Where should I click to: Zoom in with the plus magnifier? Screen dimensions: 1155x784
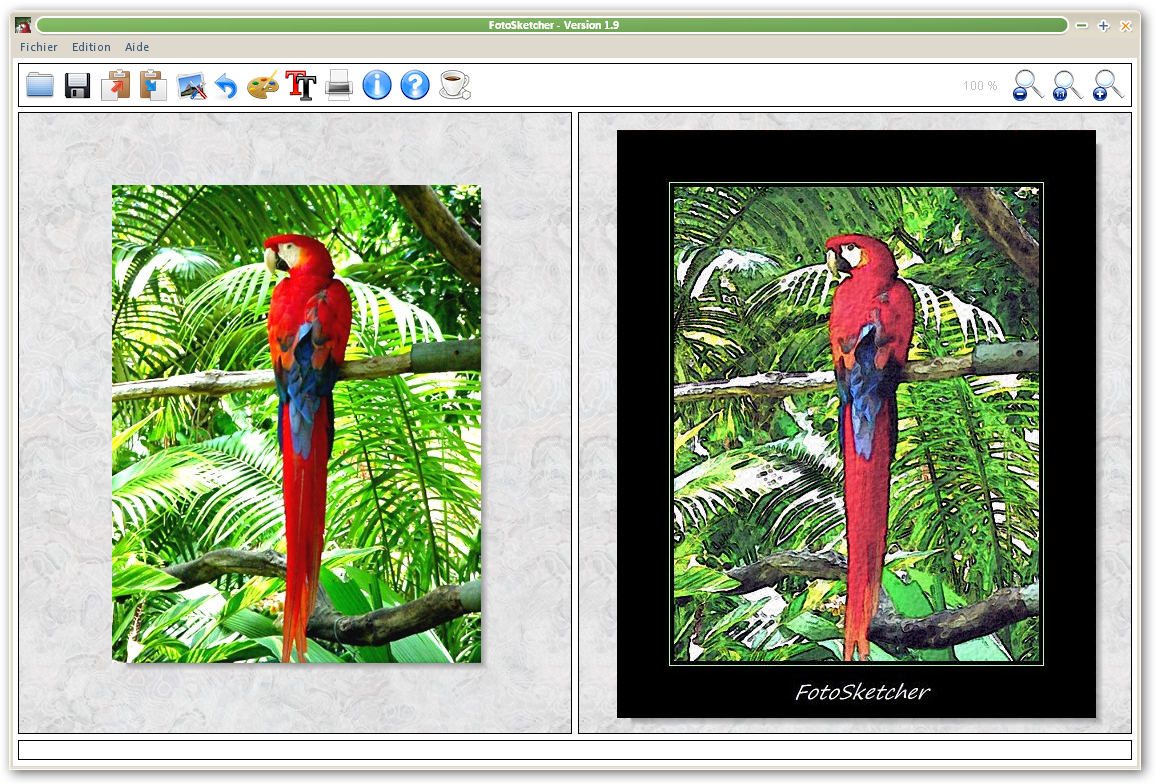[x=1107, y=85]
